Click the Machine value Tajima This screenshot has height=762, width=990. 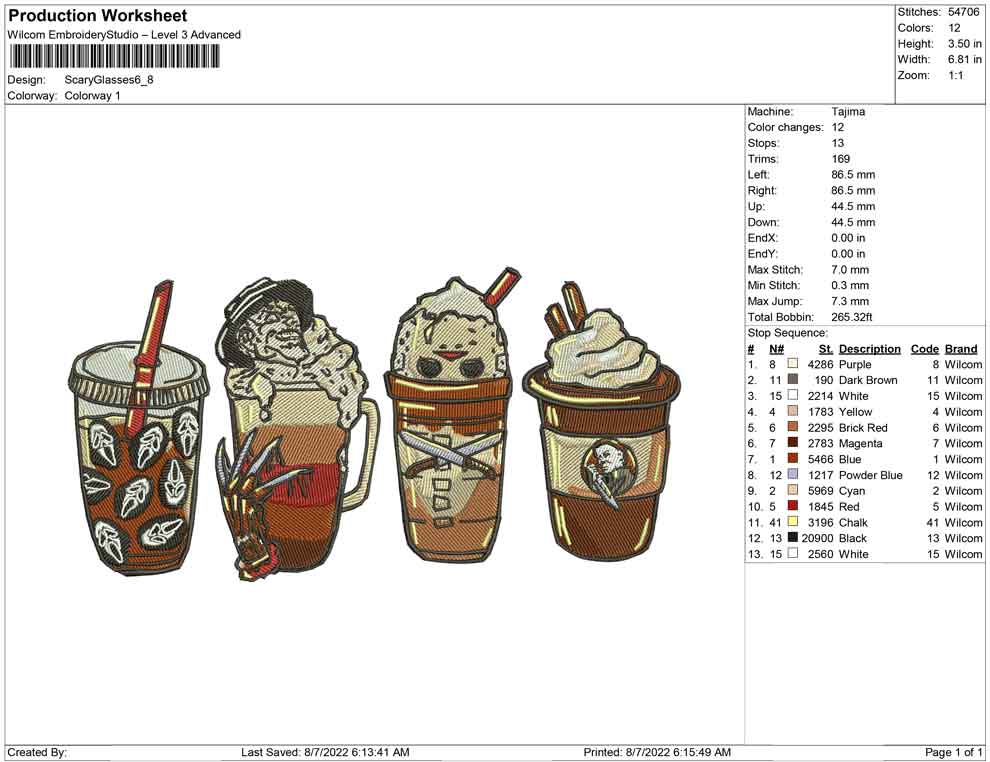tap(848, 111)
